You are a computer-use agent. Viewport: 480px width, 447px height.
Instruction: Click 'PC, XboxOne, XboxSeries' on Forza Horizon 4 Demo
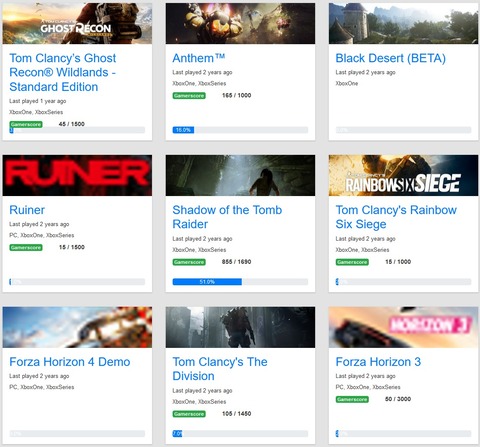(x=42, y=387)
